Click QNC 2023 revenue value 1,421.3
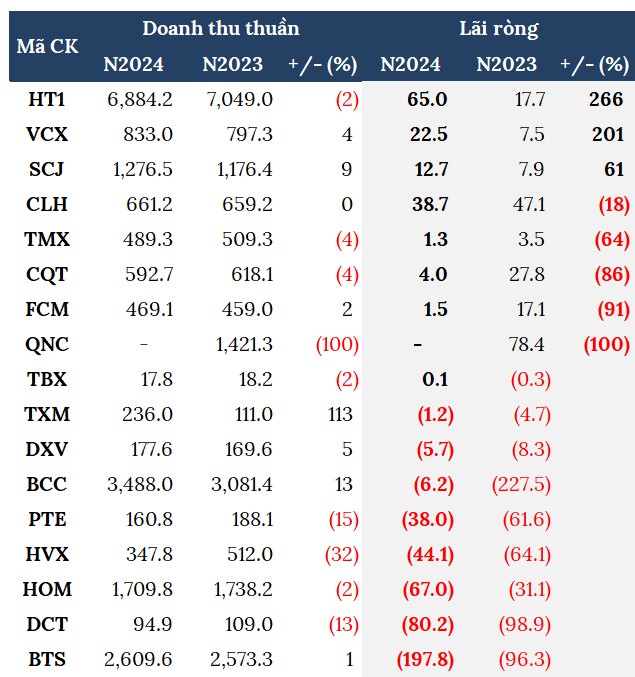635x677 pixels. pyautogui.click(x=243, y=344)
